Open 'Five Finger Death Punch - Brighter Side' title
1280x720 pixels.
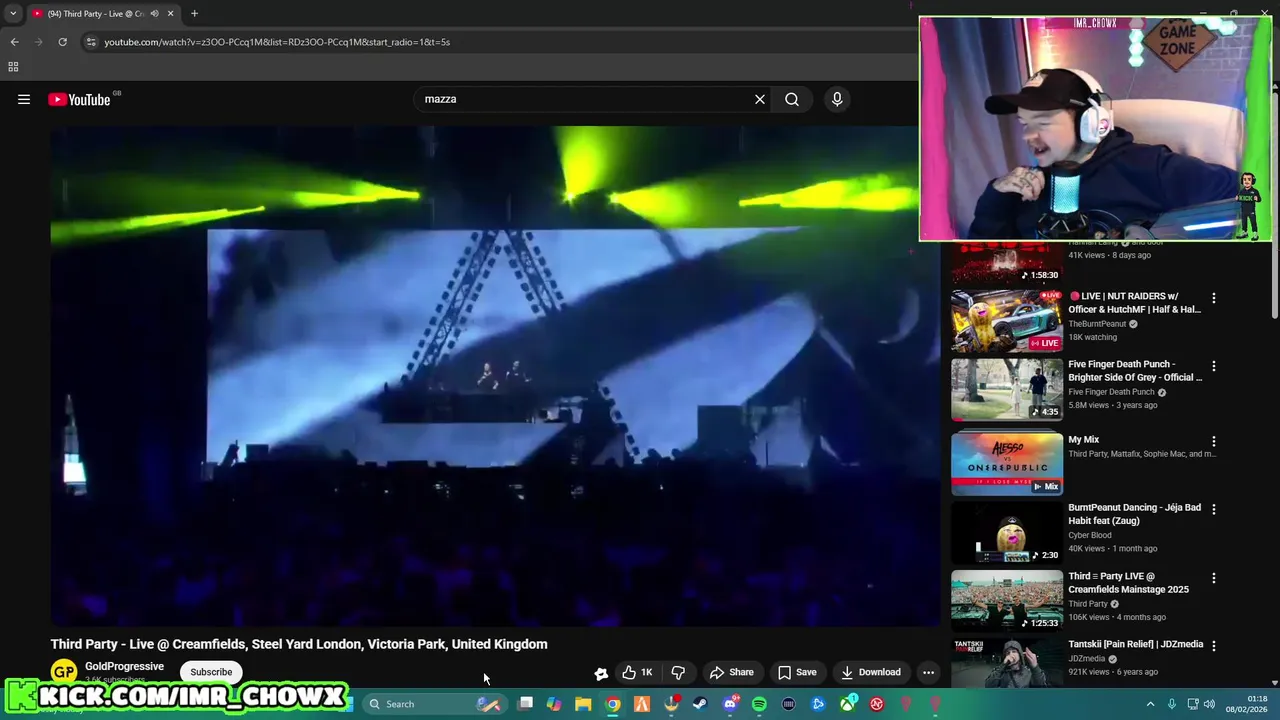point(1135,371)
